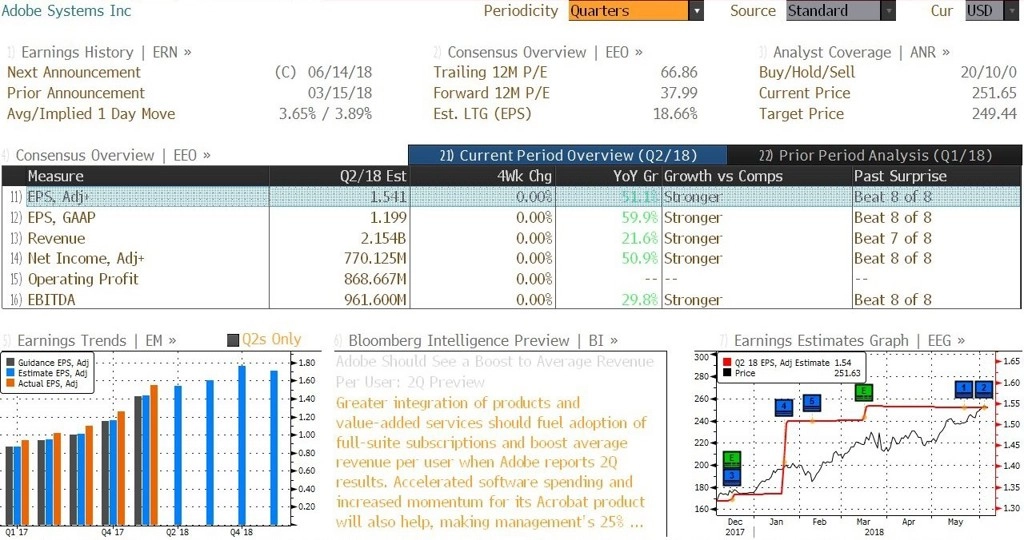
Task: Click the 1.541 EPS estimate value
Action: (388, 197)
